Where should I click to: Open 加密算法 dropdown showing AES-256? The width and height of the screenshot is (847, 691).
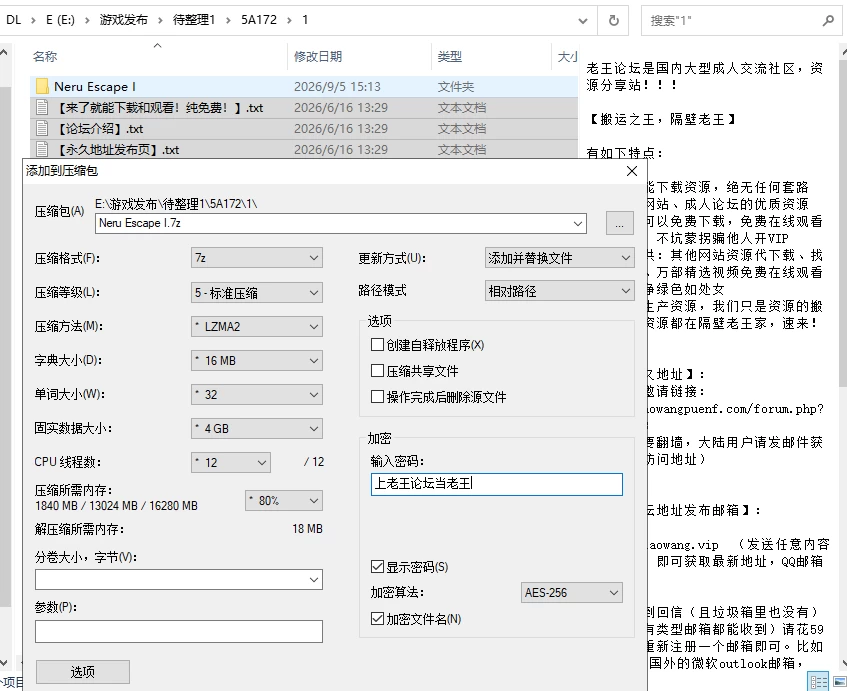pyautogui.click(x=572, y=593)
